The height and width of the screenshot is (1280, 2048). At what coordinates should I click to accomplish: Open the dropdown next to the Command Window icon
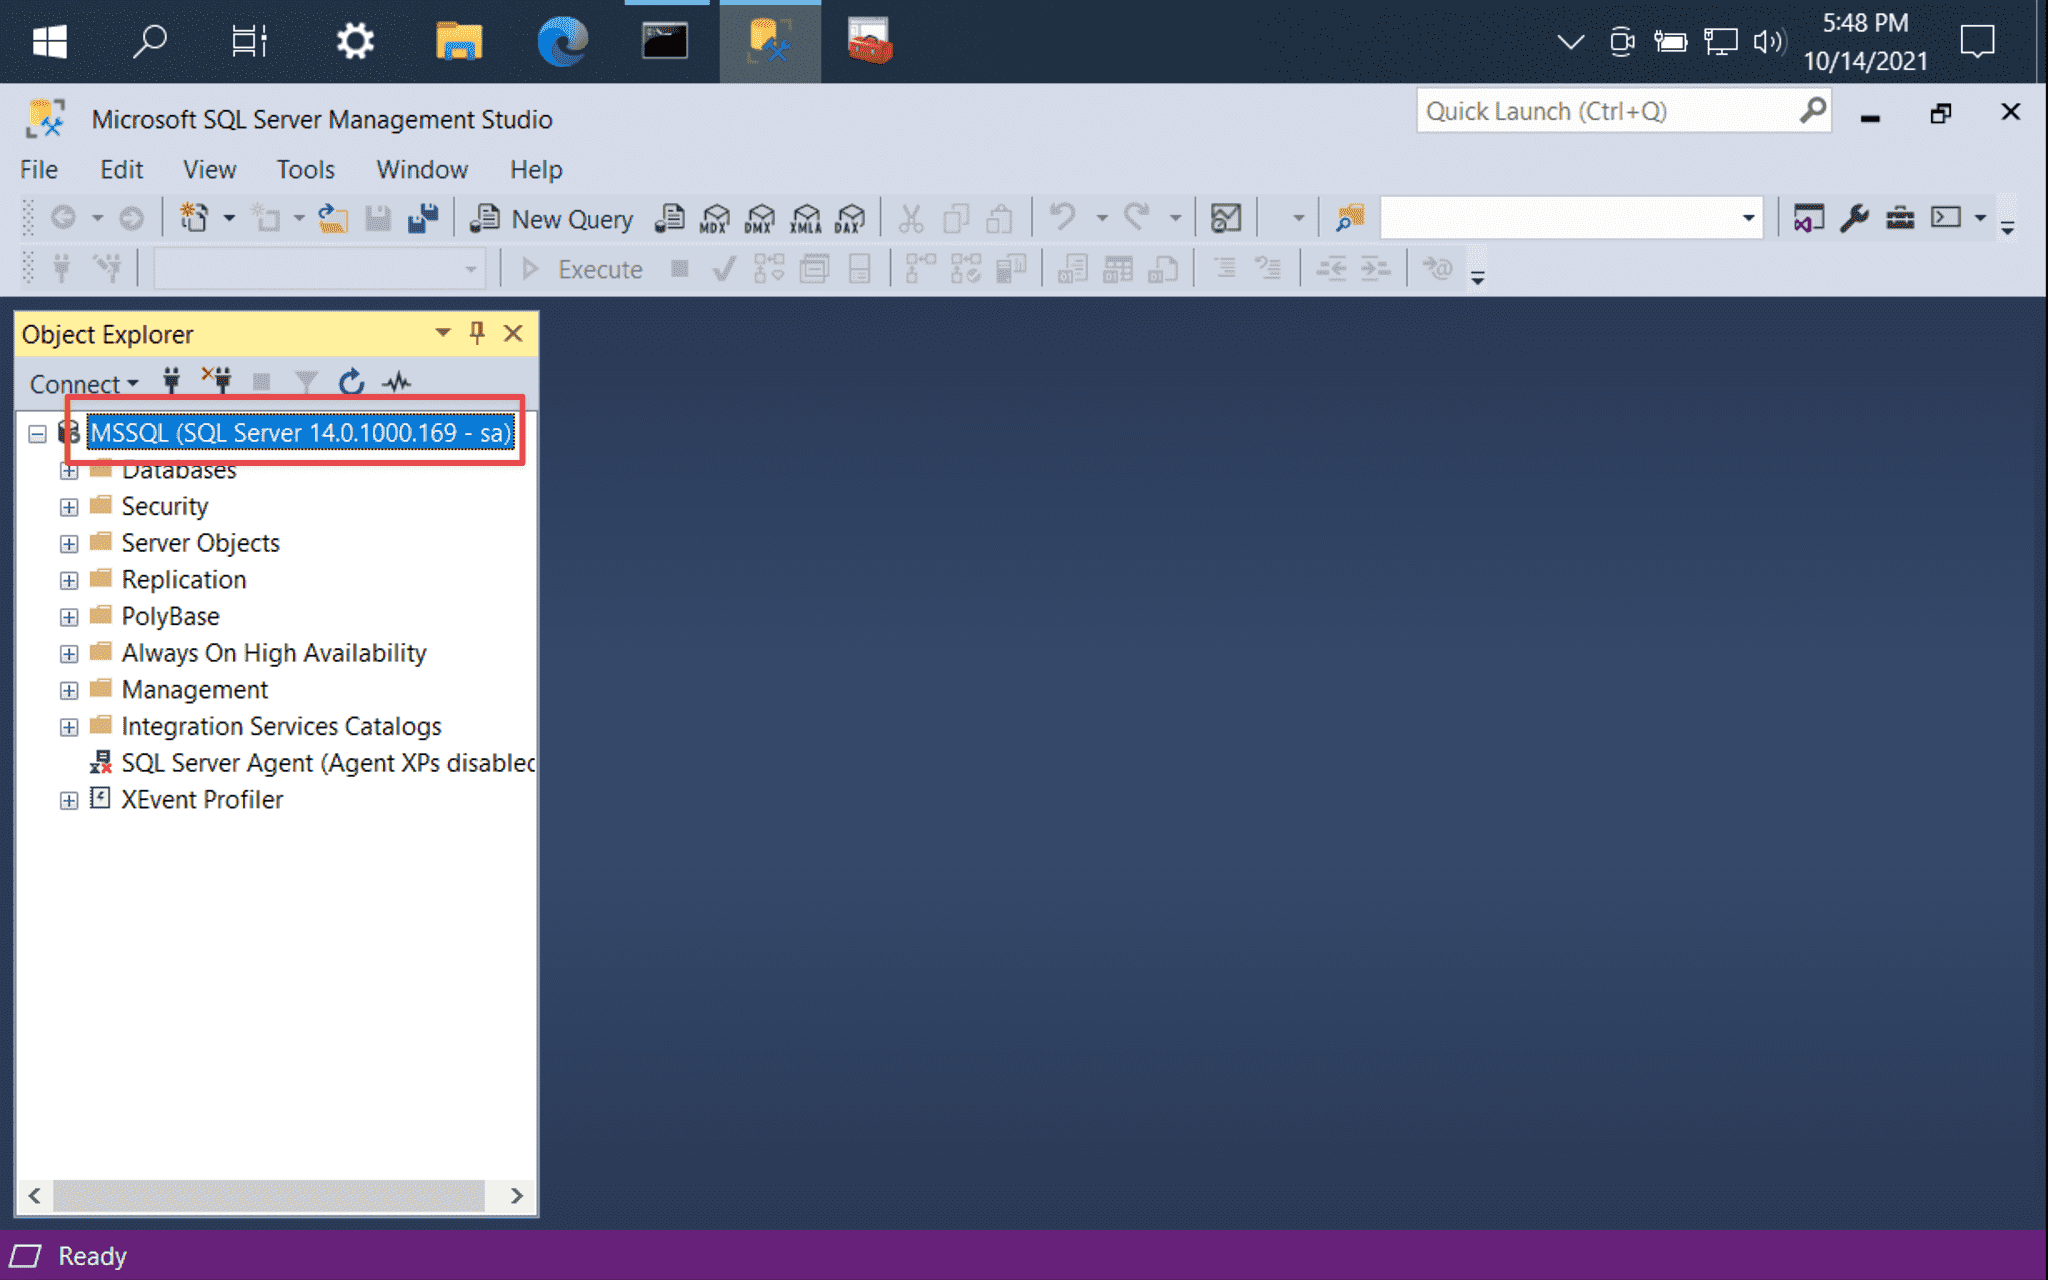(x=1980, y=218)
